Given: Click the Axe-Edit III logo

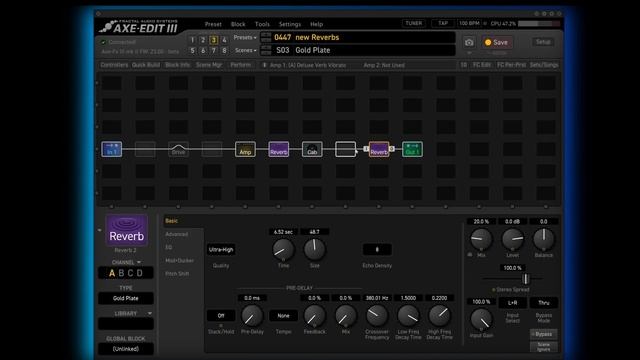Looking at the screenshot, I should point(139,27).
